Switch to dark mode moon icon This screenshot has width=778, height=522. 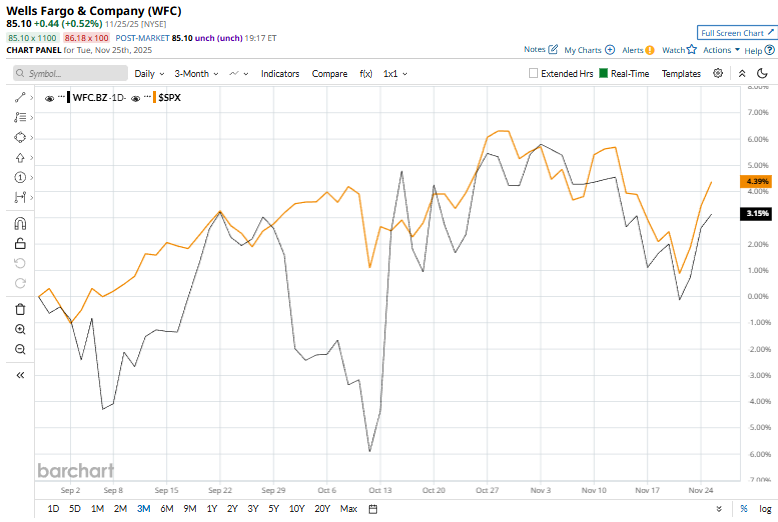(763, 73)
